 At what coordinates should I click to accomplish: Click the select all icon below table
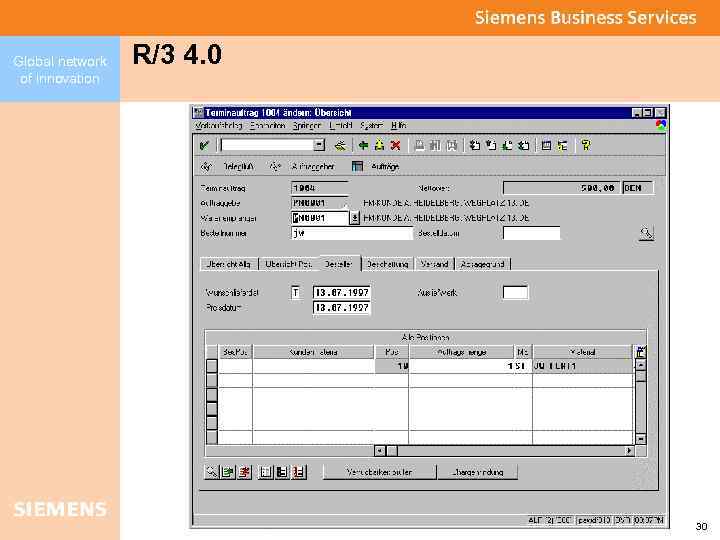266,472
